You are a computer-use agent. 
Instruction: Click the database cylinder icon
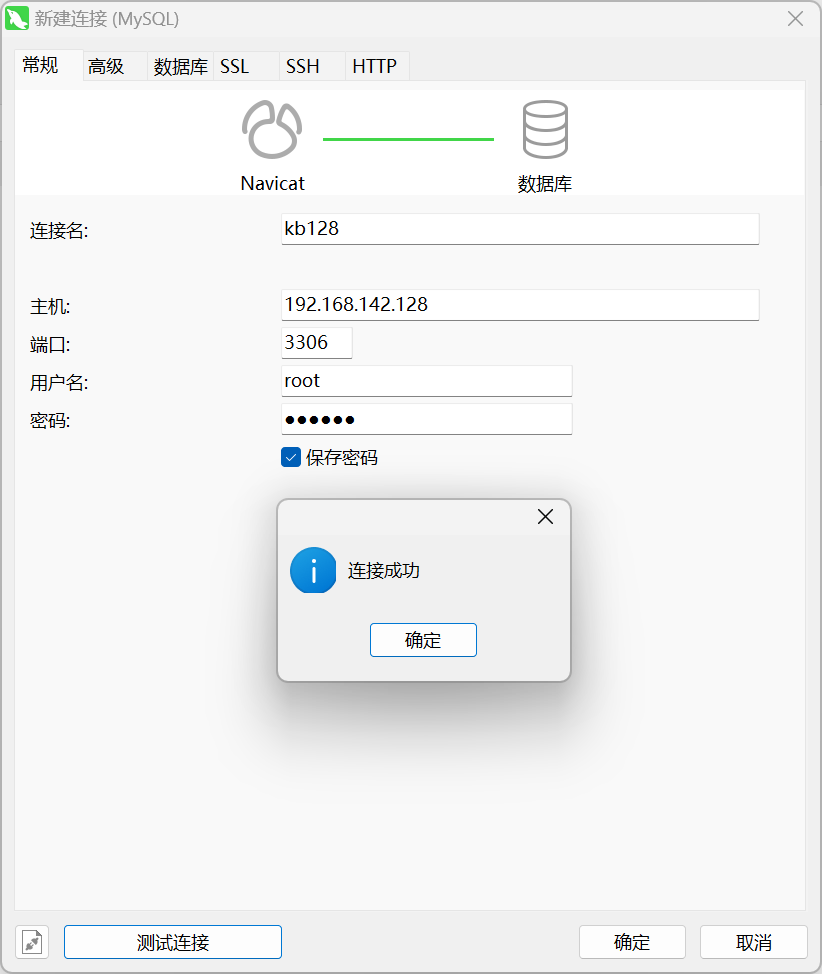pos(545,129)
